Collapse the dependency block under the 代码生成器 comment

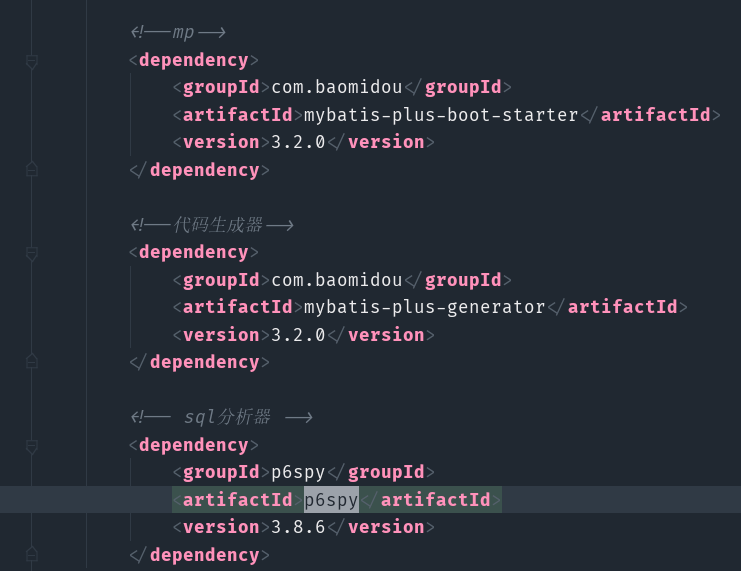(32, 253)
